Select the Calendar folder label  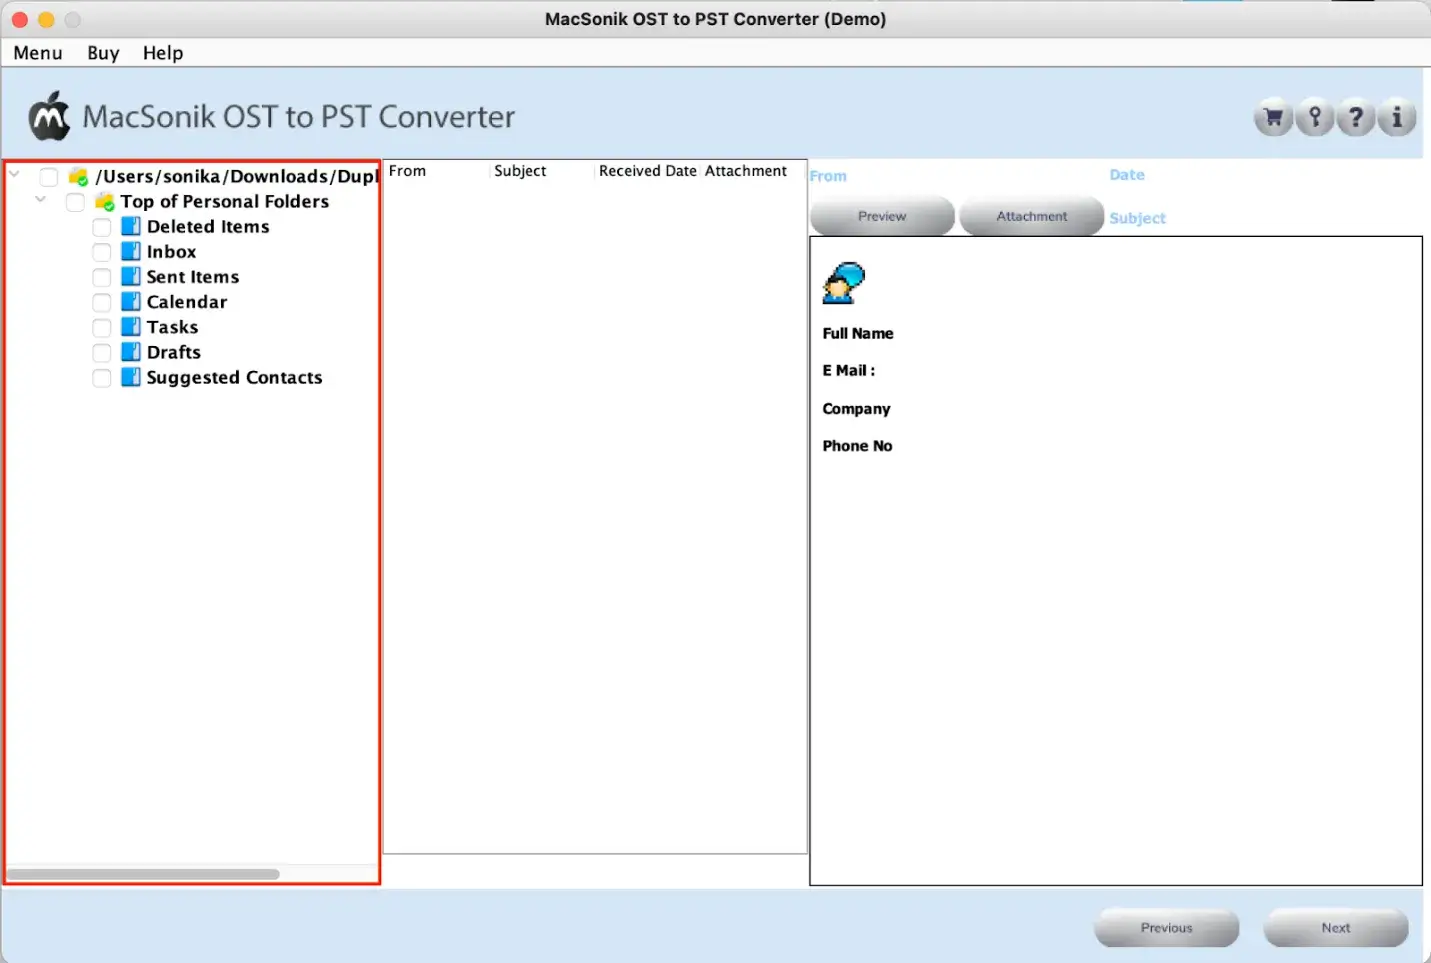[187, 302]
